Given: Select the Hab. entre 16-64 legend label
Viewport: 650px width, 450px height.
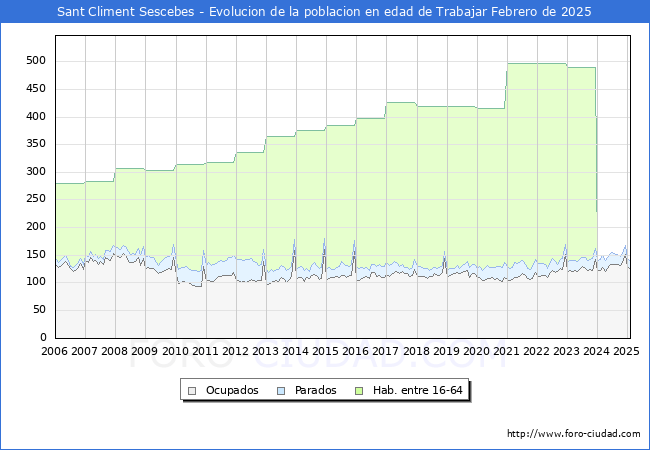Looking at the screenshot, I should click(x=417, y=390).
